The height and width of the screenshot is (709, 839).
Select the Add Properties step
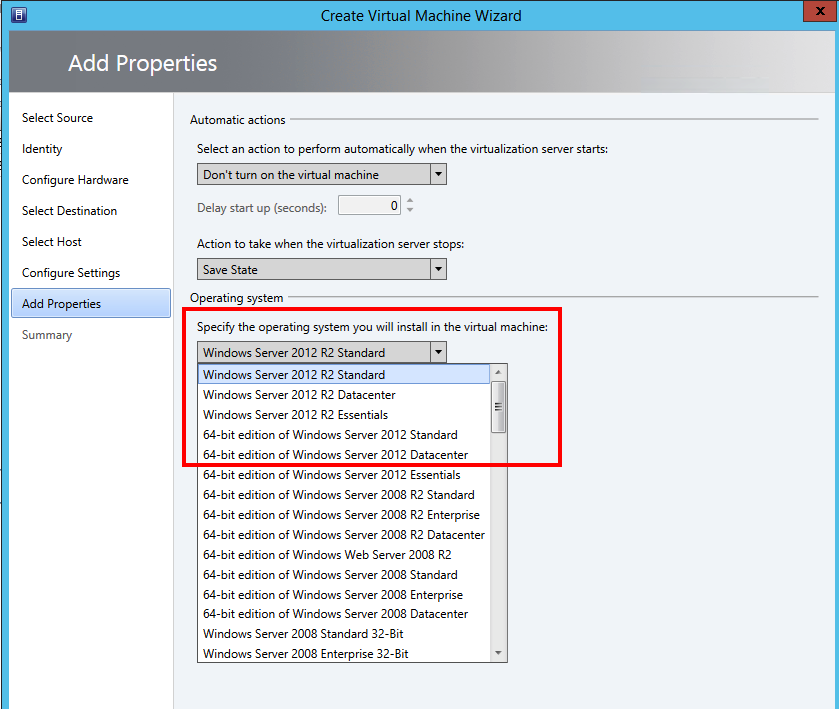point(91,303)
